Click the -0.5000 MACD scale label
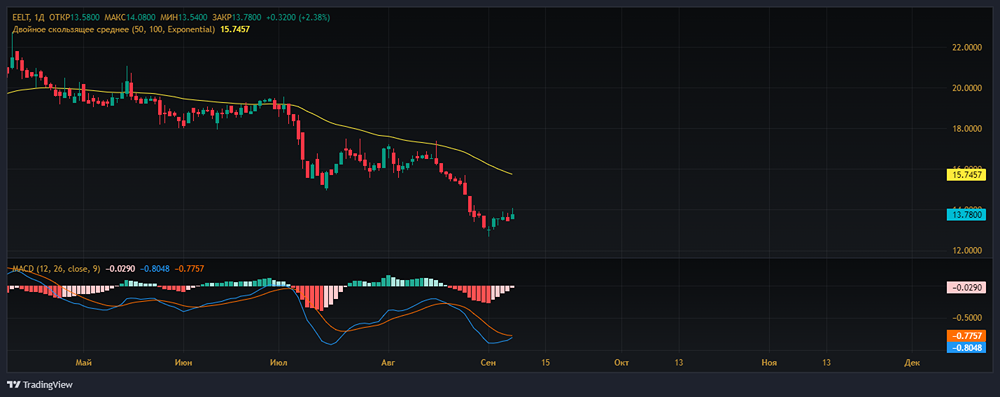The height and width of the screenshot is (397, 1000). [x=968, y=318]
